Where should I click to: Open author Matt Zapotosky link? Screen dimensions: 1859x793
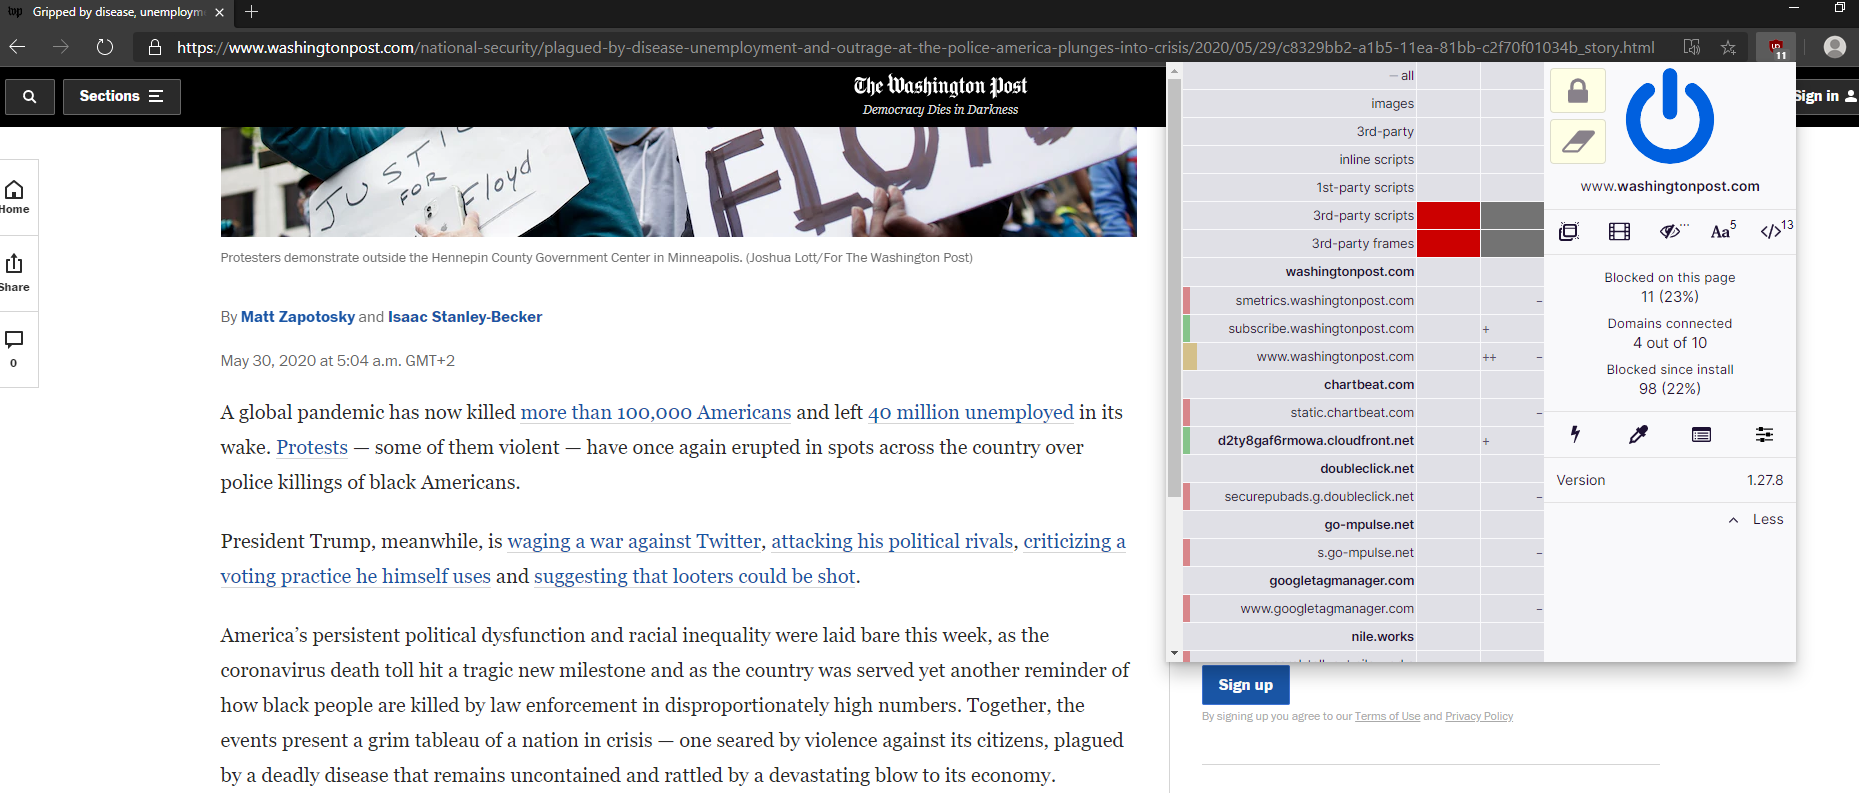tap(298, 317)
